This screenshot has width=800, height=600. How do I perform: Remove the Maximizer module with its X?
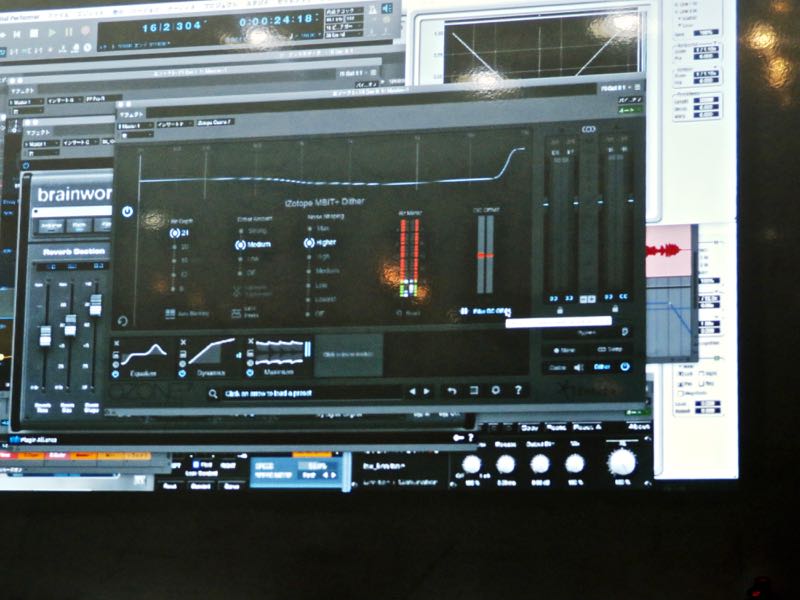(x=251, y=341)
